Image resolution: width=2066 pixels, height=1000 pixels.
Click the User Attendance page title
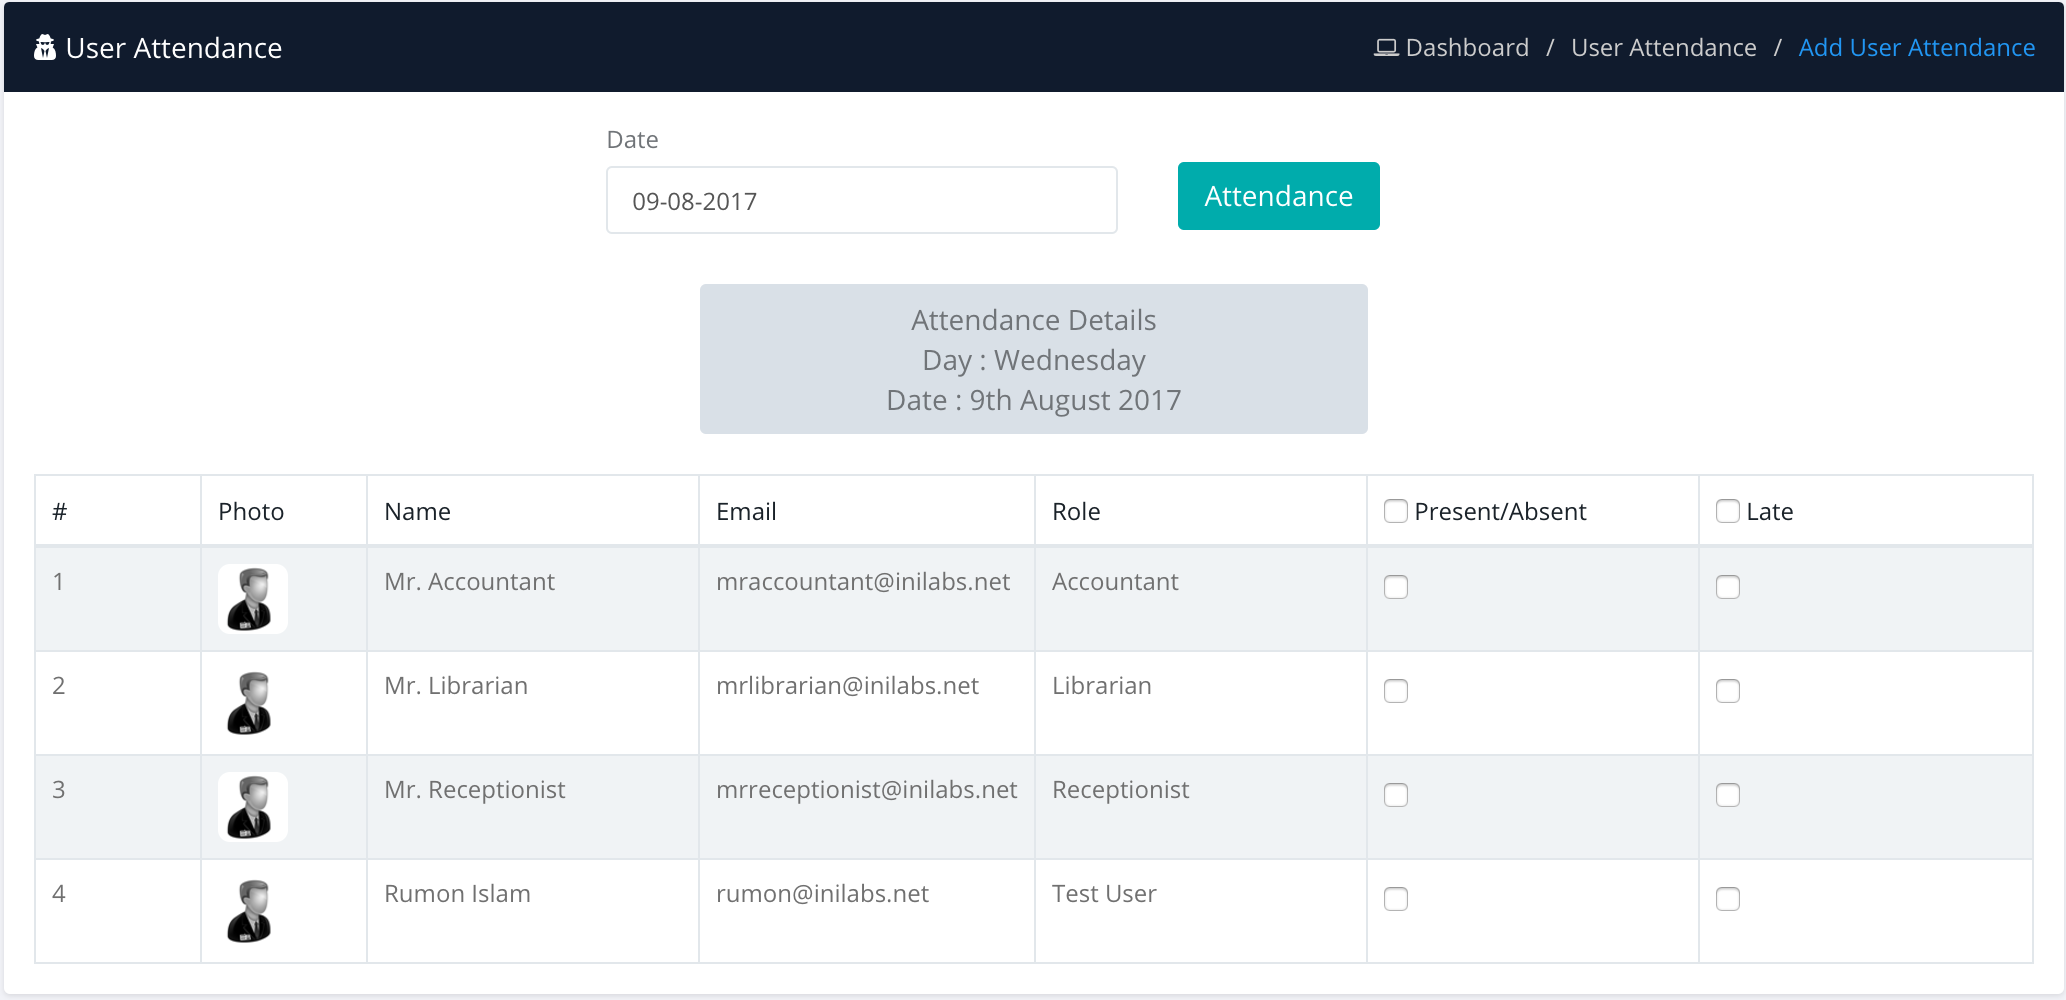[x=174, y=48]
